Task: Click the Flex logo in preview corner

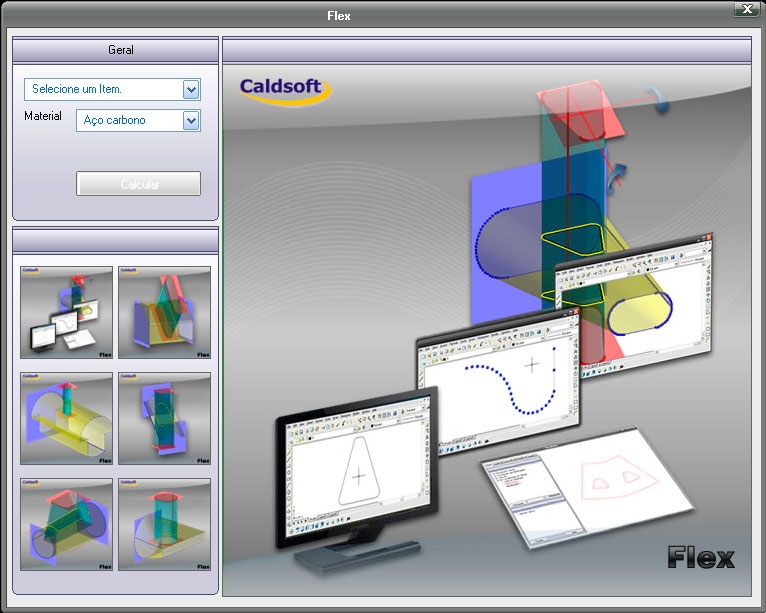Action: (x=700, y=557)
